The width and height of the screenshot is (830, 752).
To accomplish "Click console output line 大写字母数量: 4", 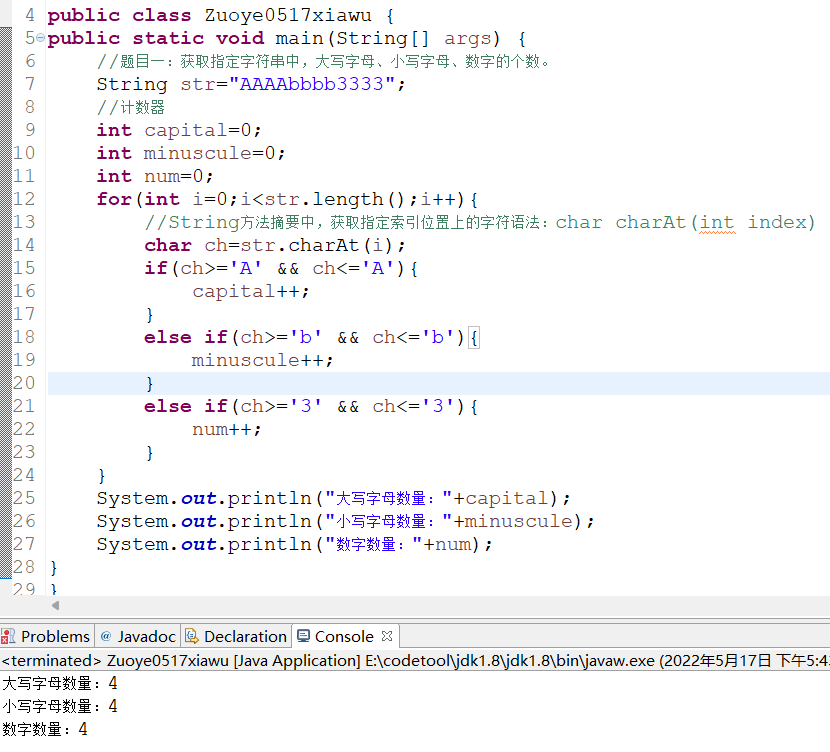I will [60, 683].
